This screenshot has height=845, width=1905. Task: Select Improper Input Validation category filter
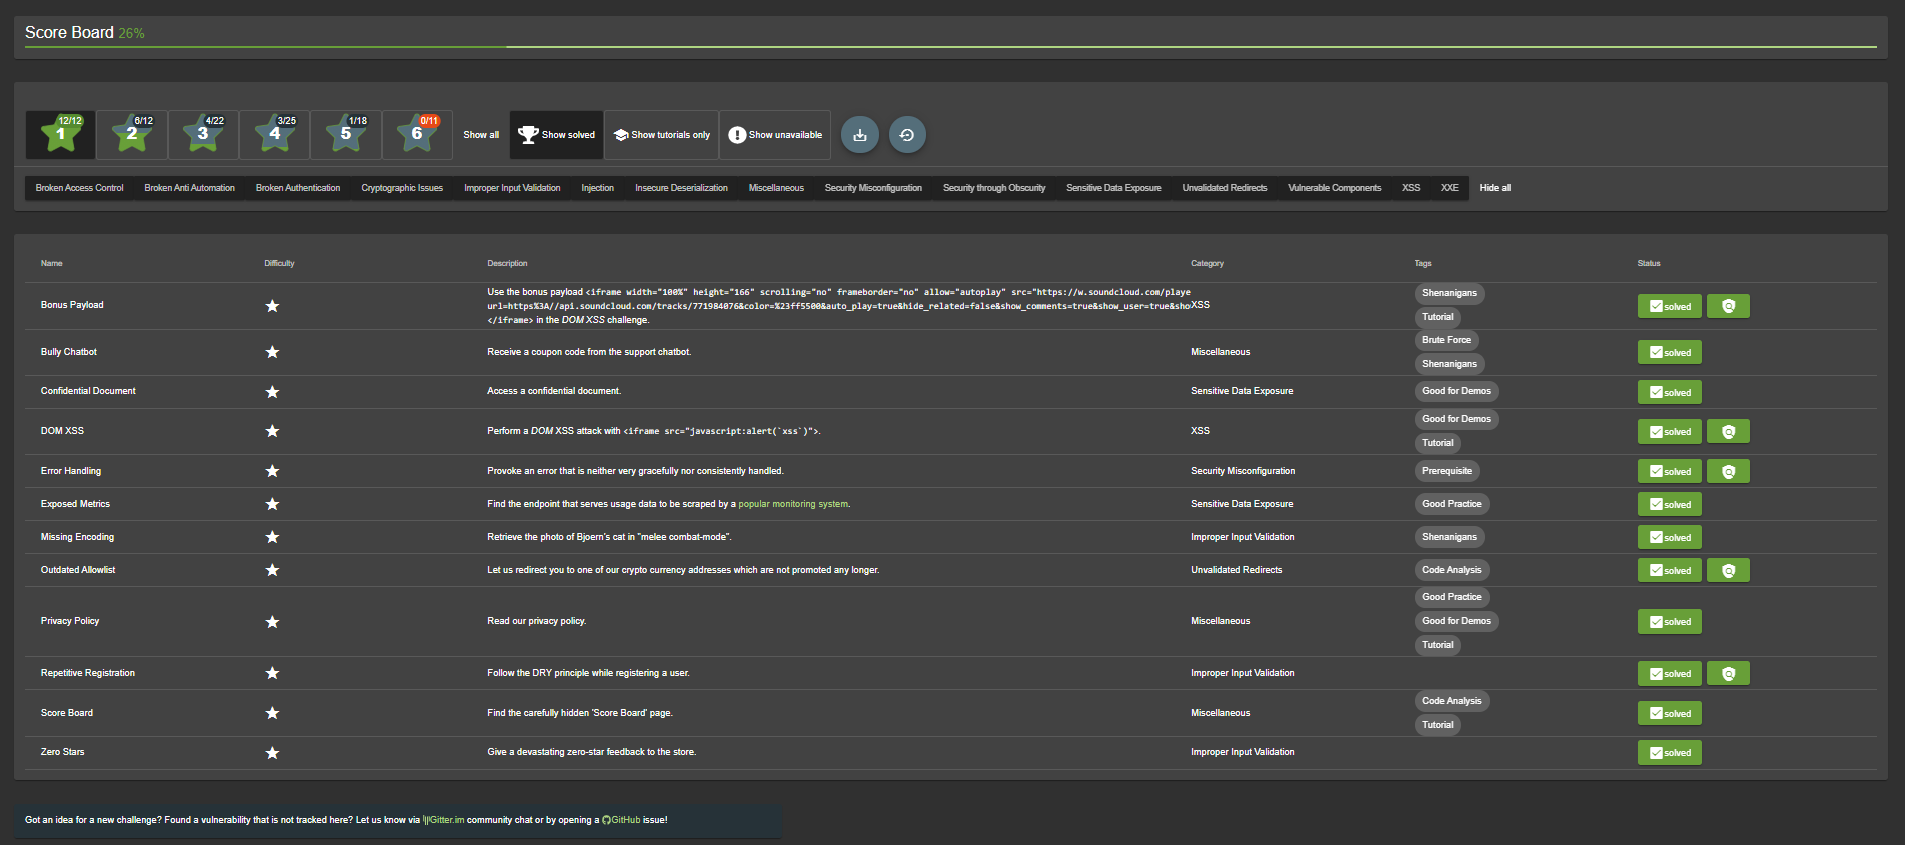(x=512, y=188)
